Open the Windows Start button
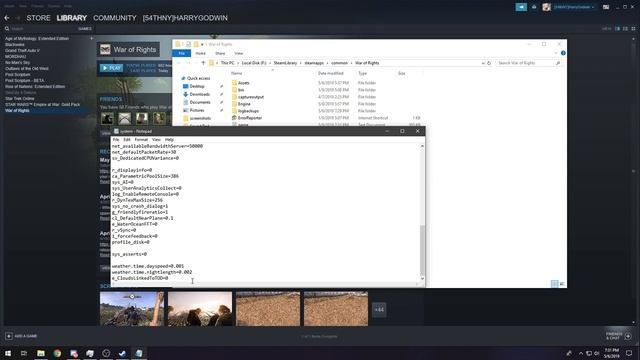Image resolution: width=640 pixels, height=360 pixels. pyautogui.click(x=8, y=353)
